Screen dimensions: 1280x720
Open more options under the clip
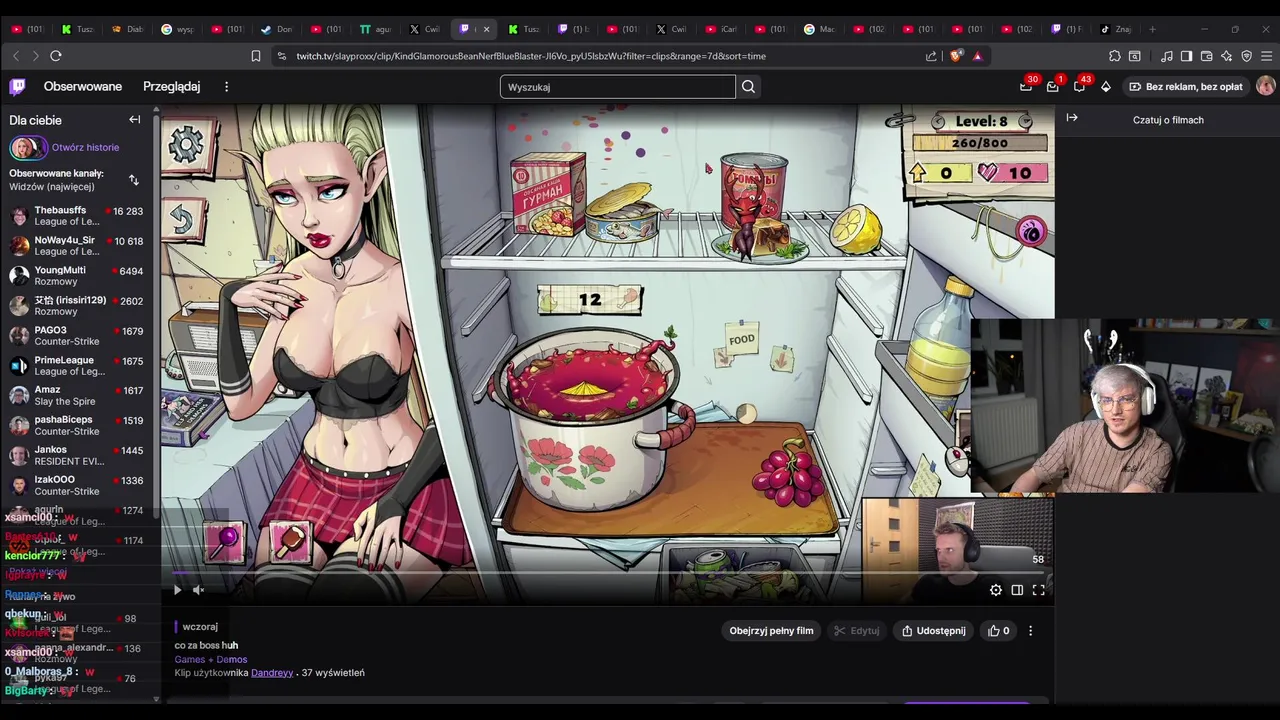click(x=1030, y=631)
